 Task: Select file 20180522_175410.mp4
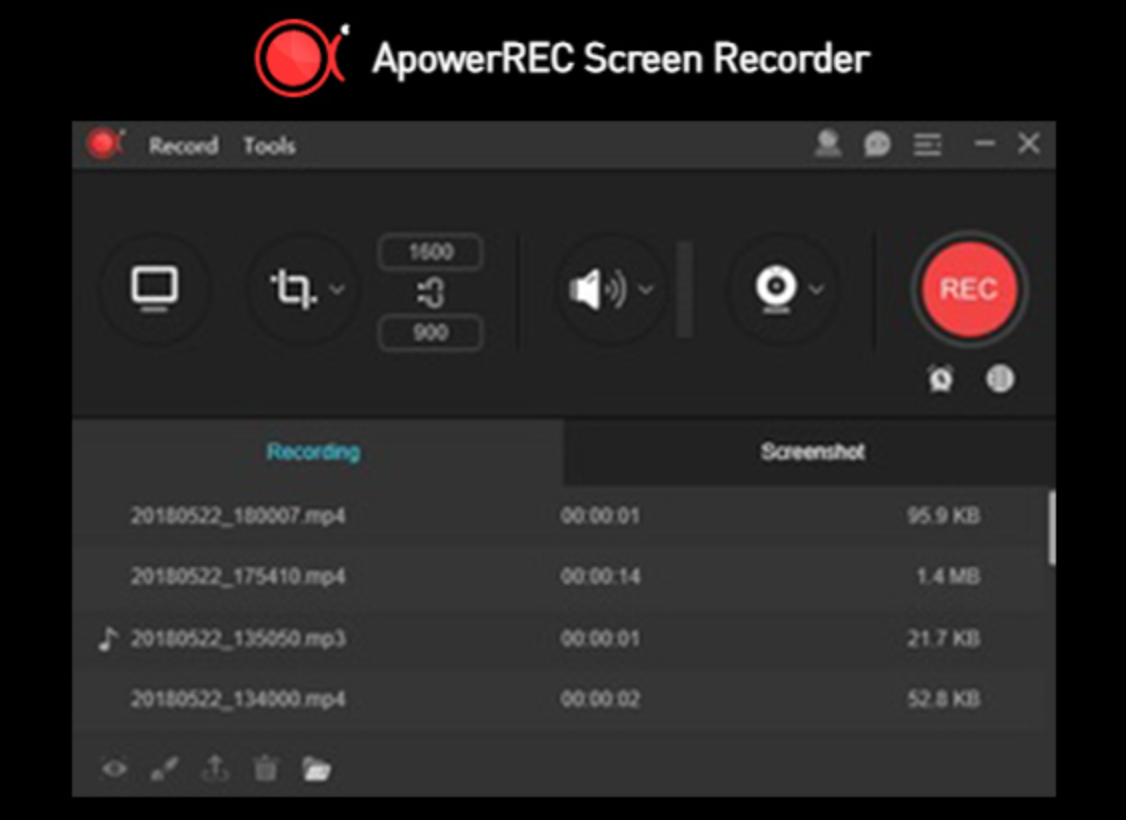point(559,576)
